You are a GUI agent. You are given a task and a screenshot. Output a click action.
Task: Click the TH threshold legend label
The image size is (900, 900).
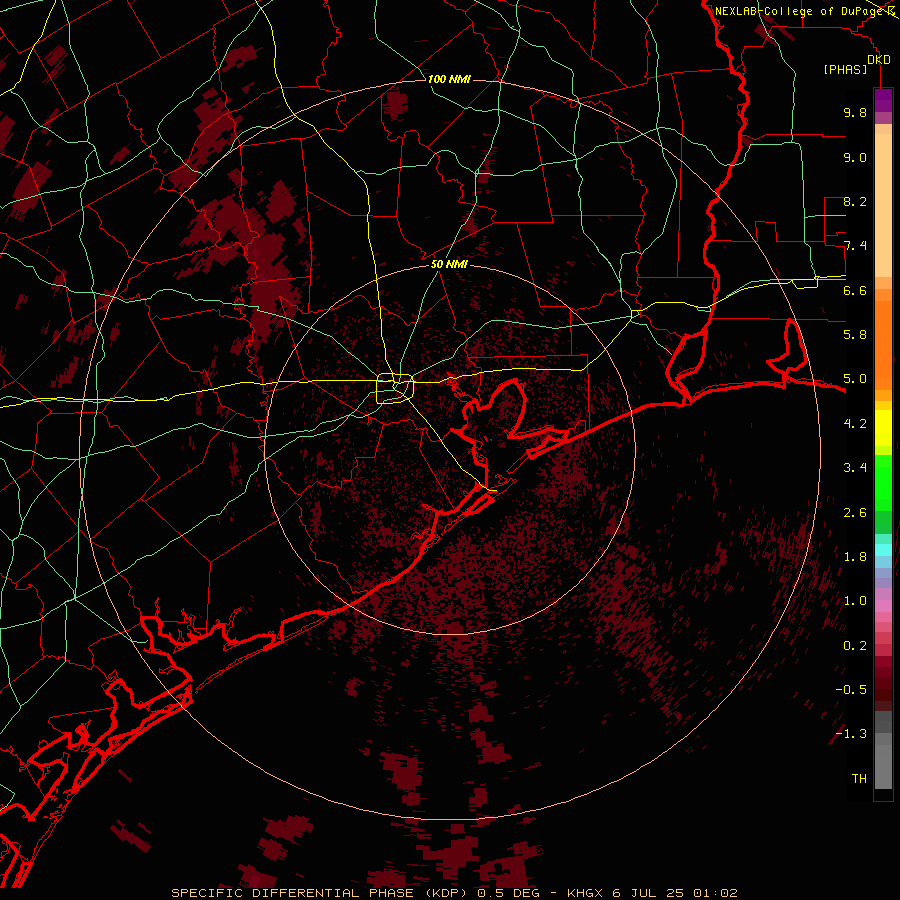click(x=859, y=779)
